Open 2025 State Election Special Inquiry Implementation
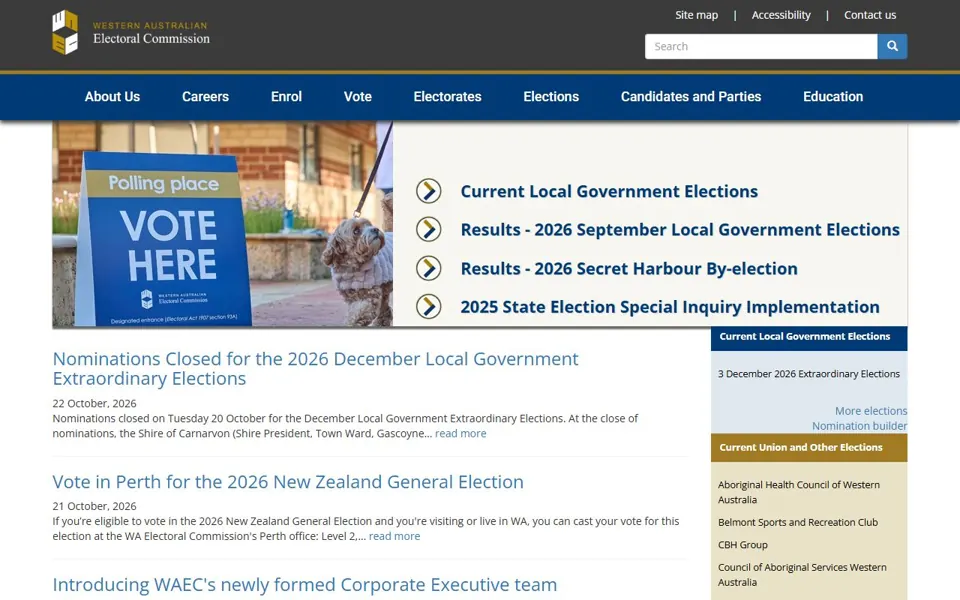This screenshot has height=600, width=960. click(x=670, y=307)
